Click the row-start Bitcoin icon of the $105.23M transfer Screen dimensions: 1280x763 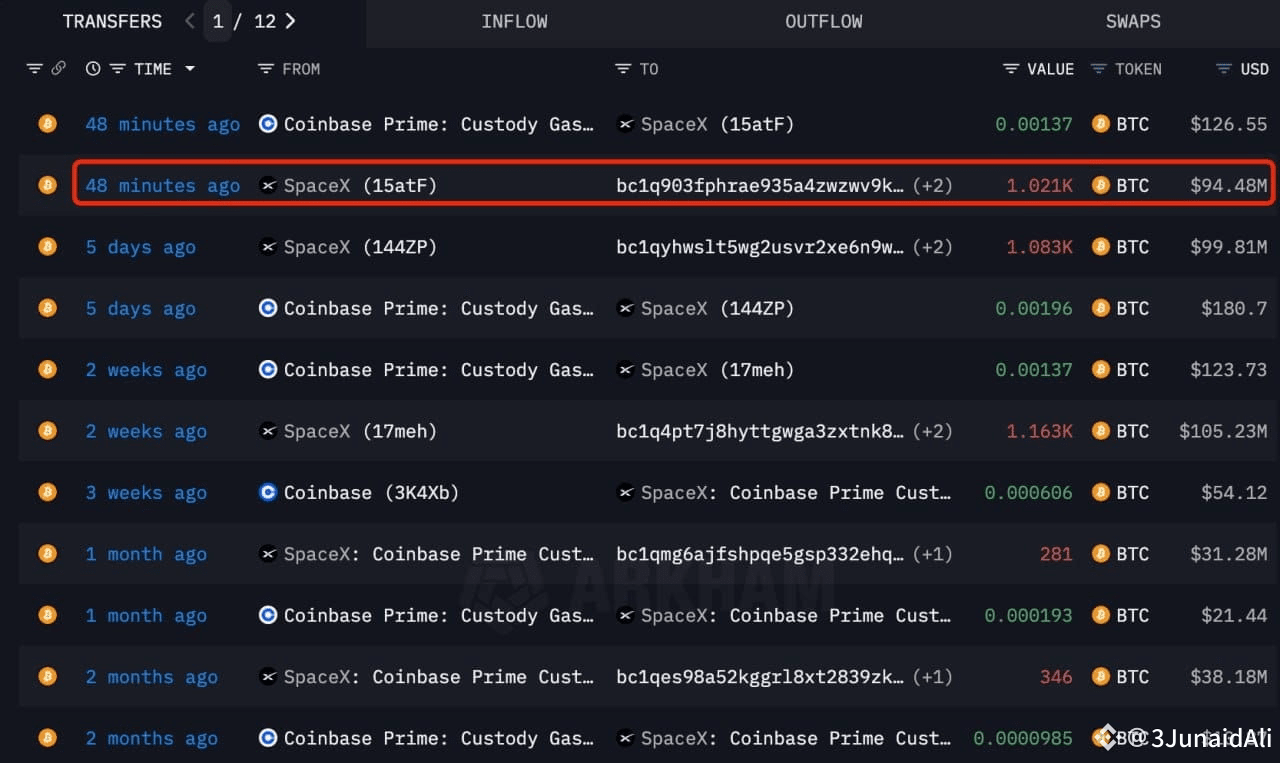tap(47, 431)
